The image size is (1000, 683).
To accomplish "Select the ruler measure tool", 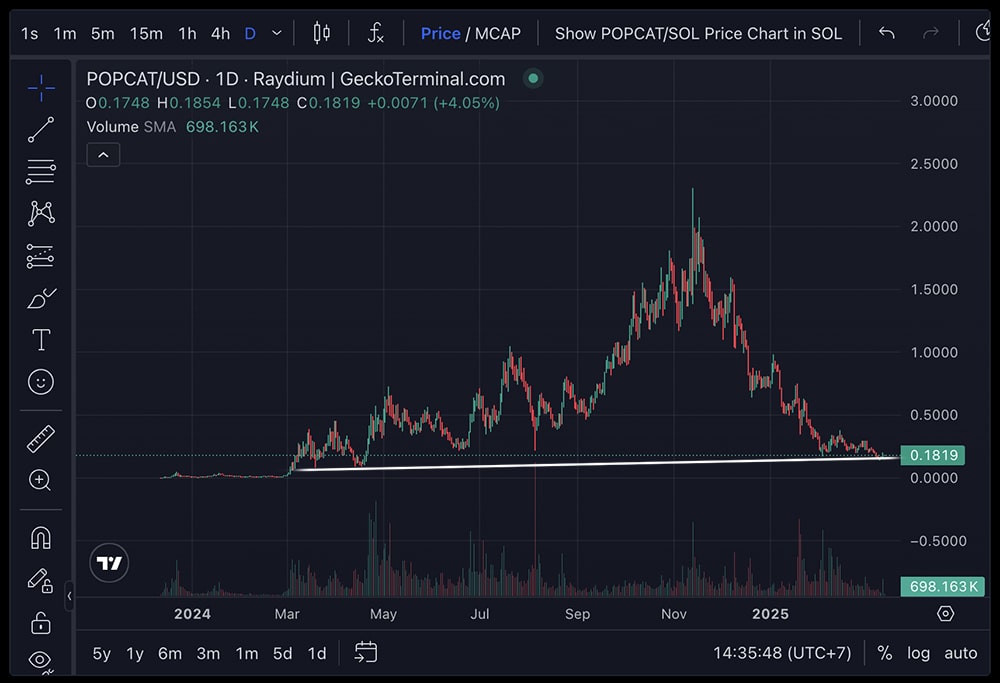I will coord(41,439).
